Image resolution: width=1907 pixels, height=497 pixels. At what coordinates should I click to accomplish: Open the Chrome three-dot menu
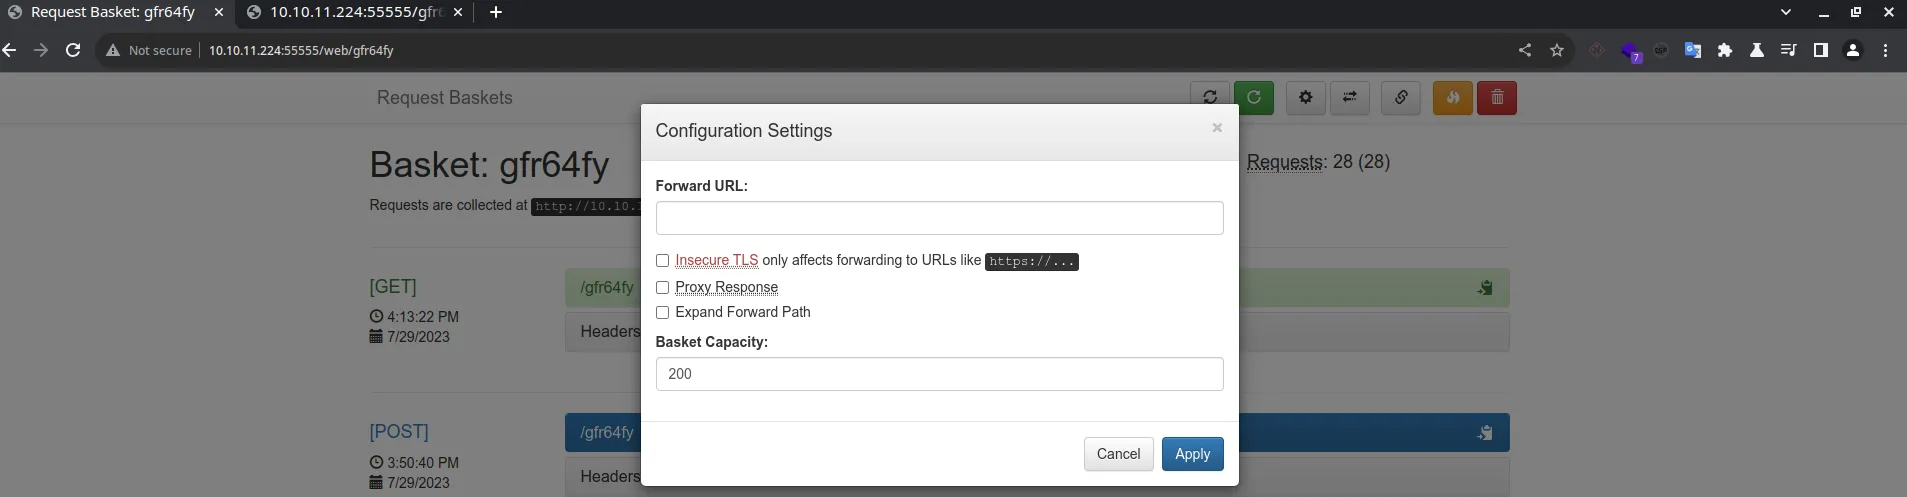click(1885, 50)
